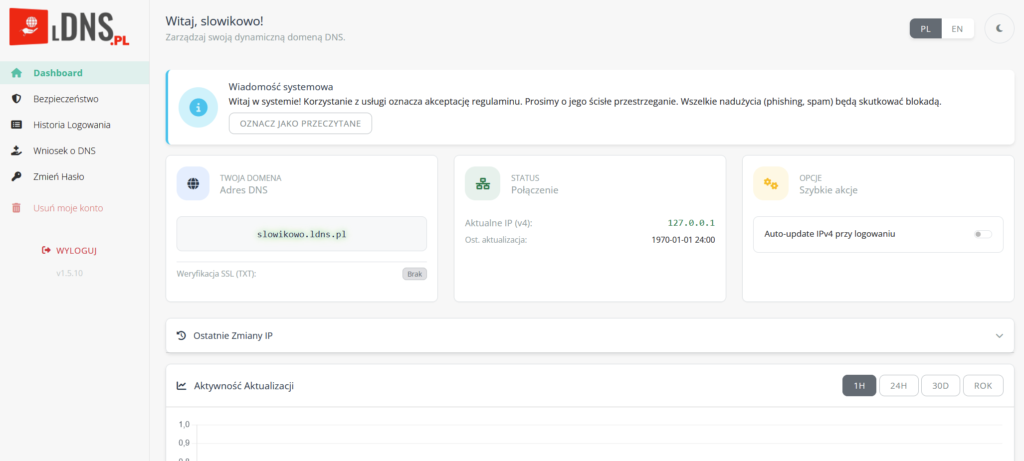This screenshot has height=461, width=1024.
Task: Select the 24H chart range
Action: pyautogui.click(x=898, y=386)
